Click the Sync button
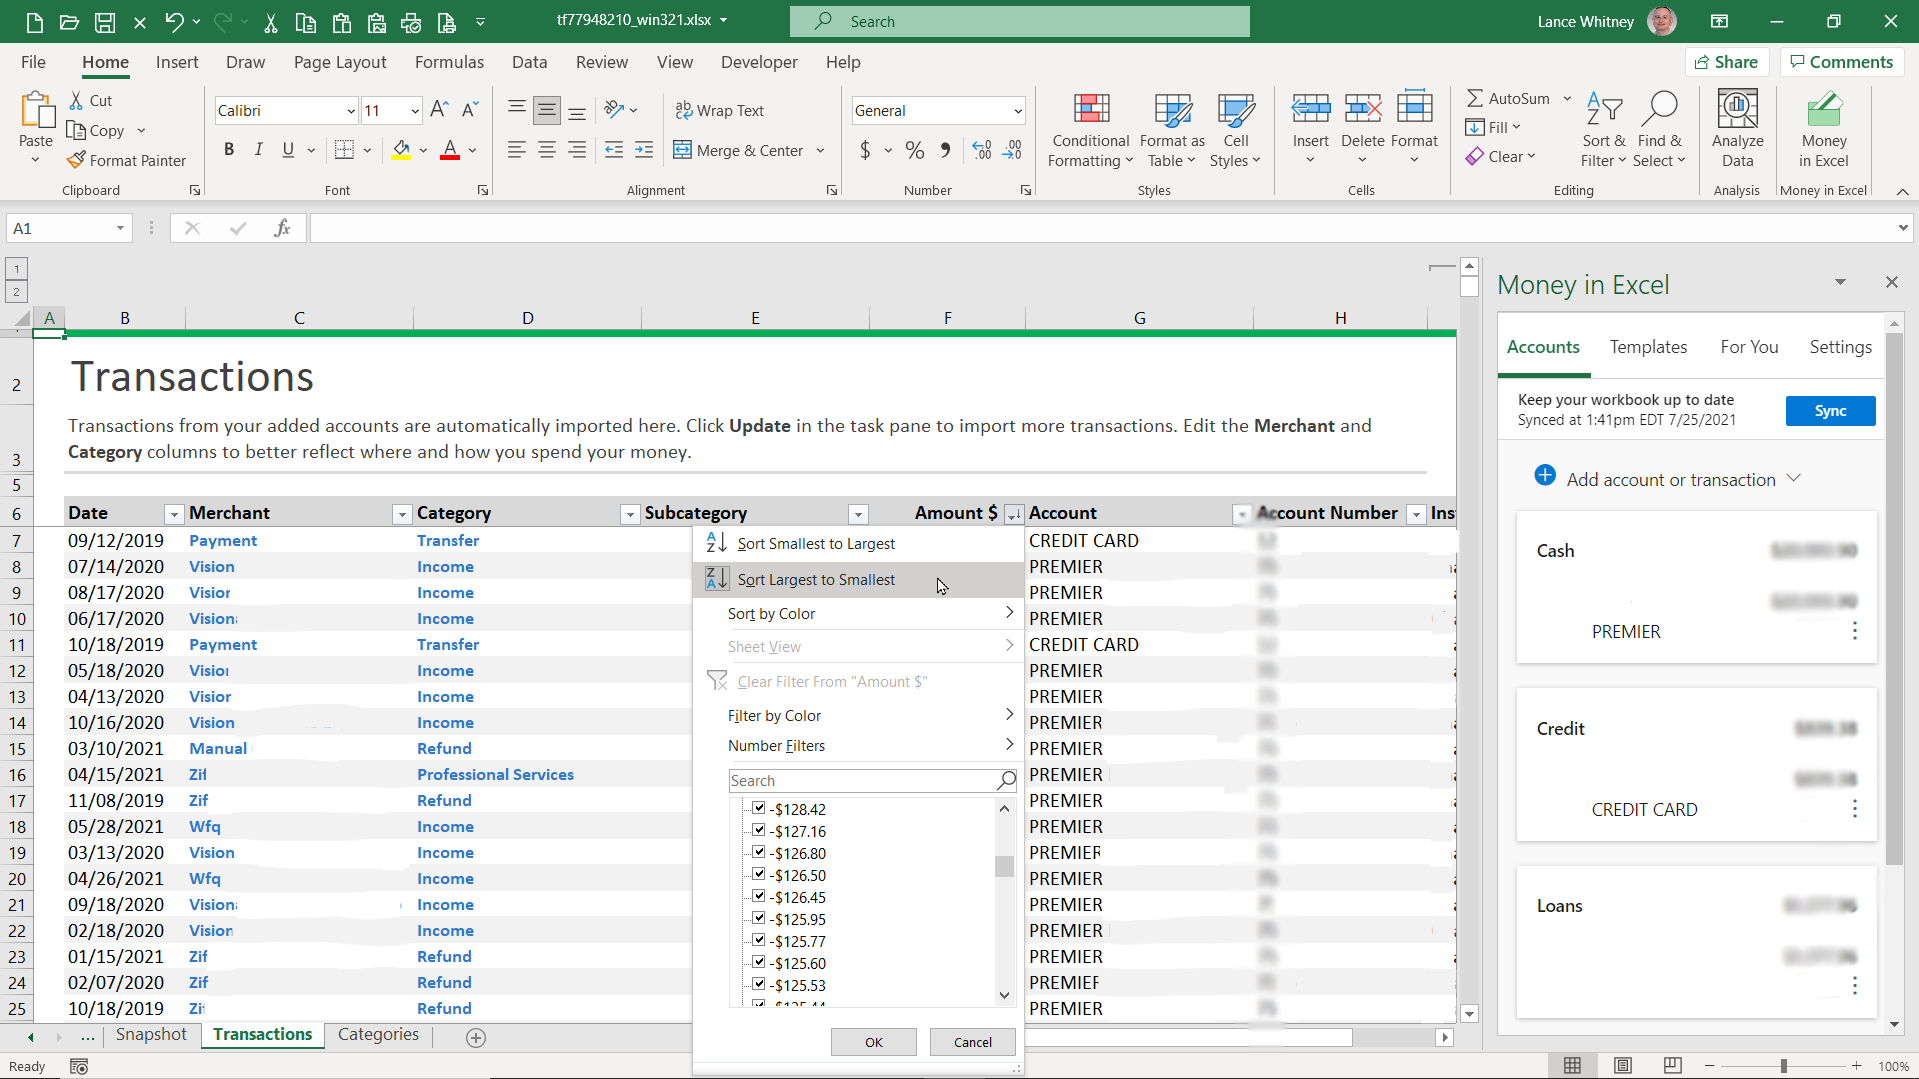Viewport: 1919px width, 1079px height. click(x=1830, y=411)
